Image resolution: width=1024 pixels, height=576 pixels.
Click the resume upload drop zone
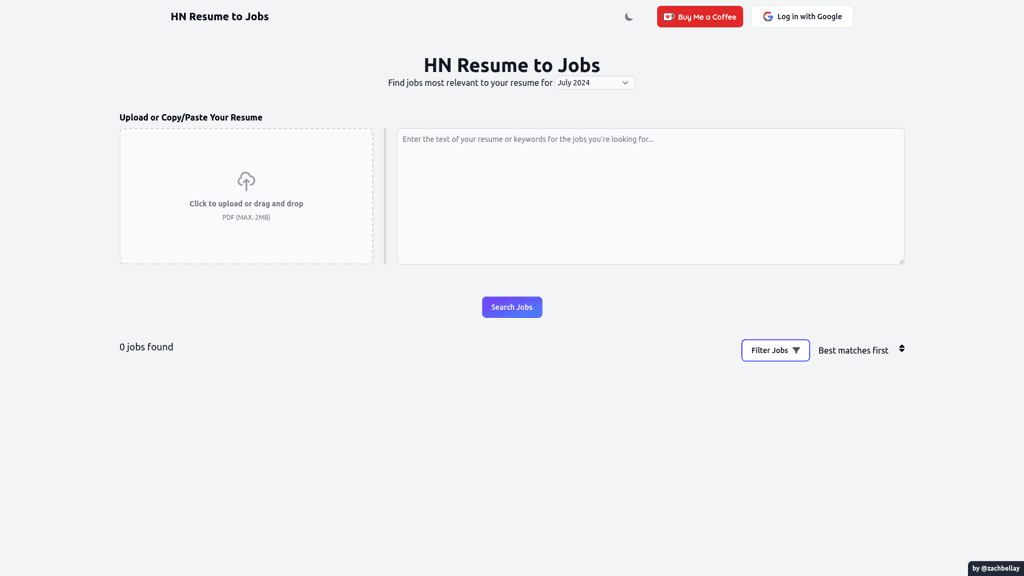click(246, 196)
